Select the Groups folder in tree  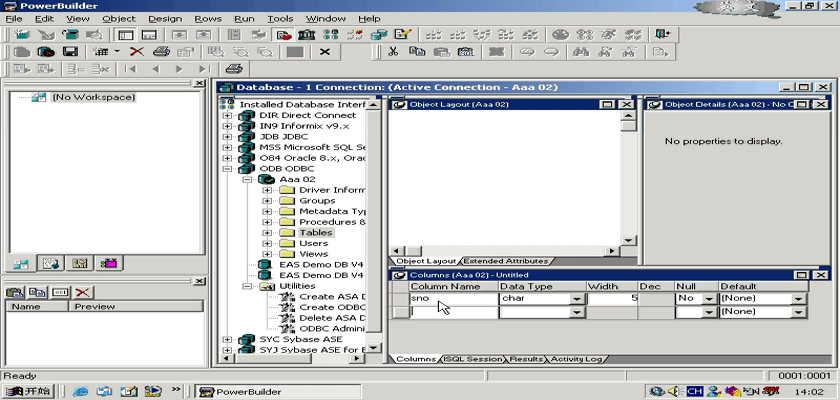pos(317,201)
